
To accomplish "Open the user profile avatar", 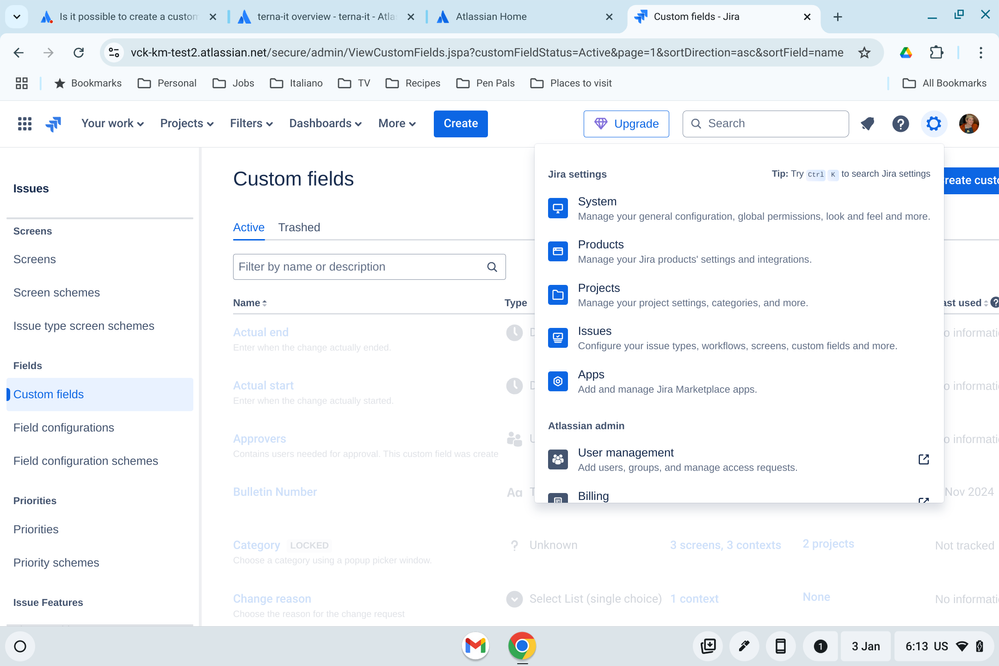I will (969, 124).
